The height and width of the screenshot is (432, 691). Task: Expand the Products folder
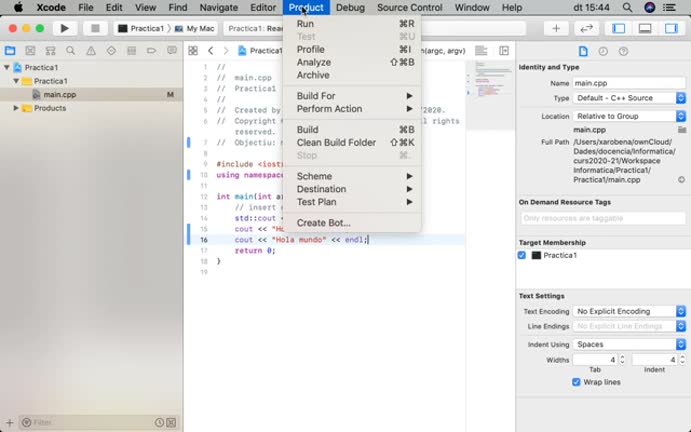pos(16,108)
